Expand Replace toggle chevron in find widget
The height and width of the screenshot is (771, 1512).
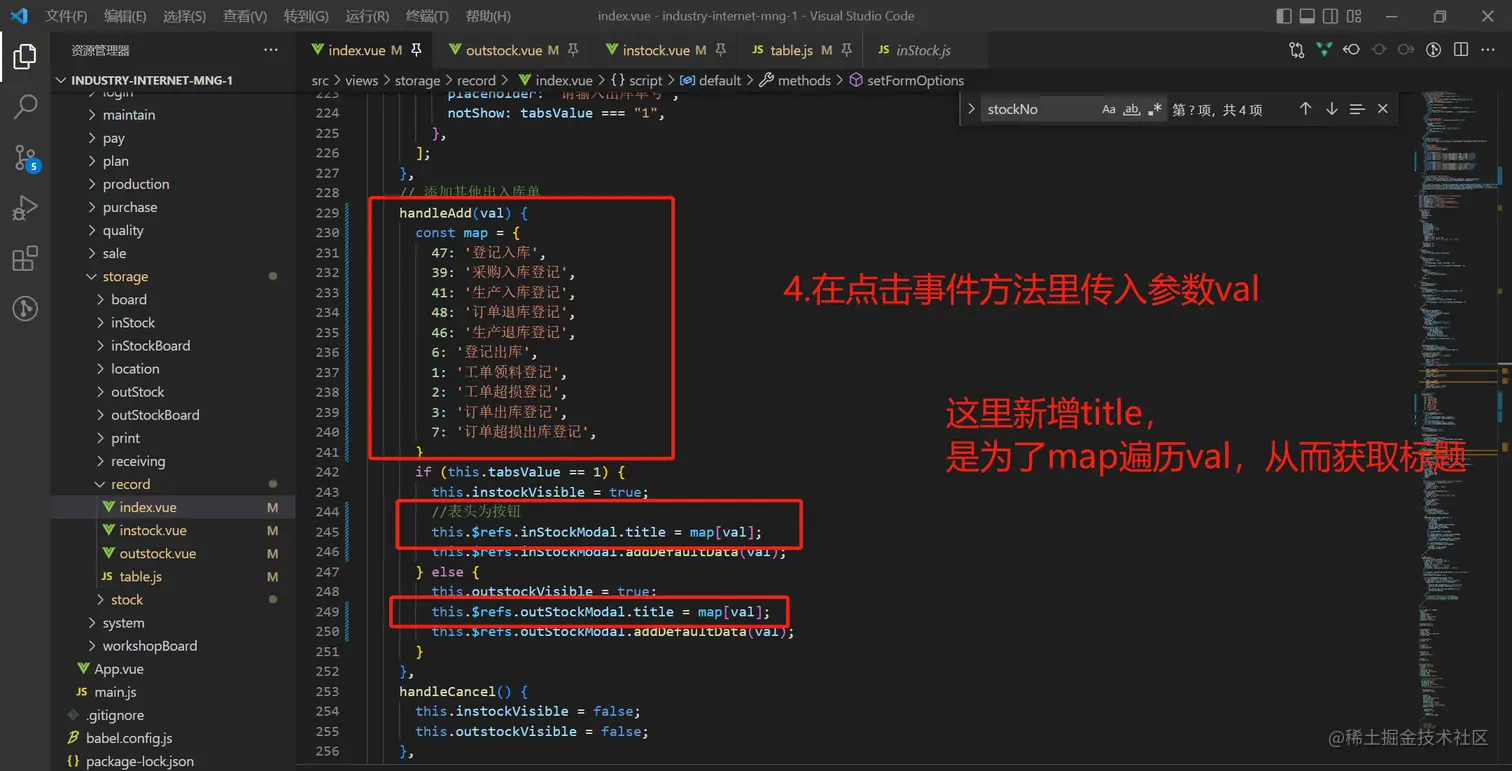[x=971, y=109]
